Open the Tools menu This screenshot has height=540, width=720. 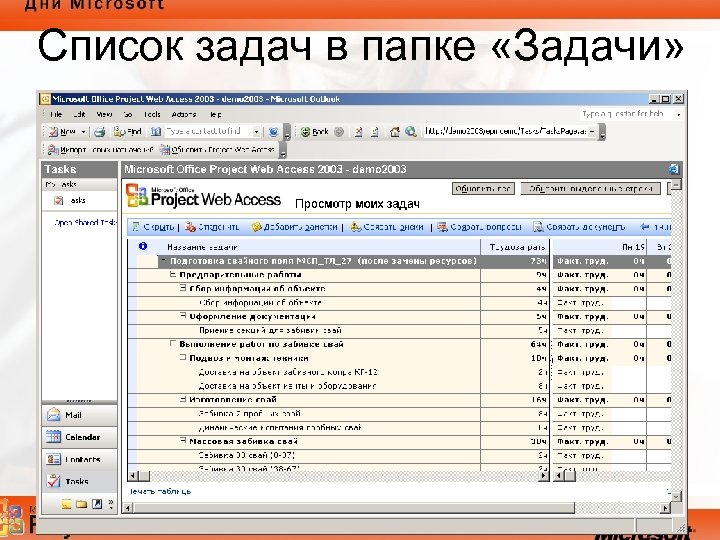(152, 114)
